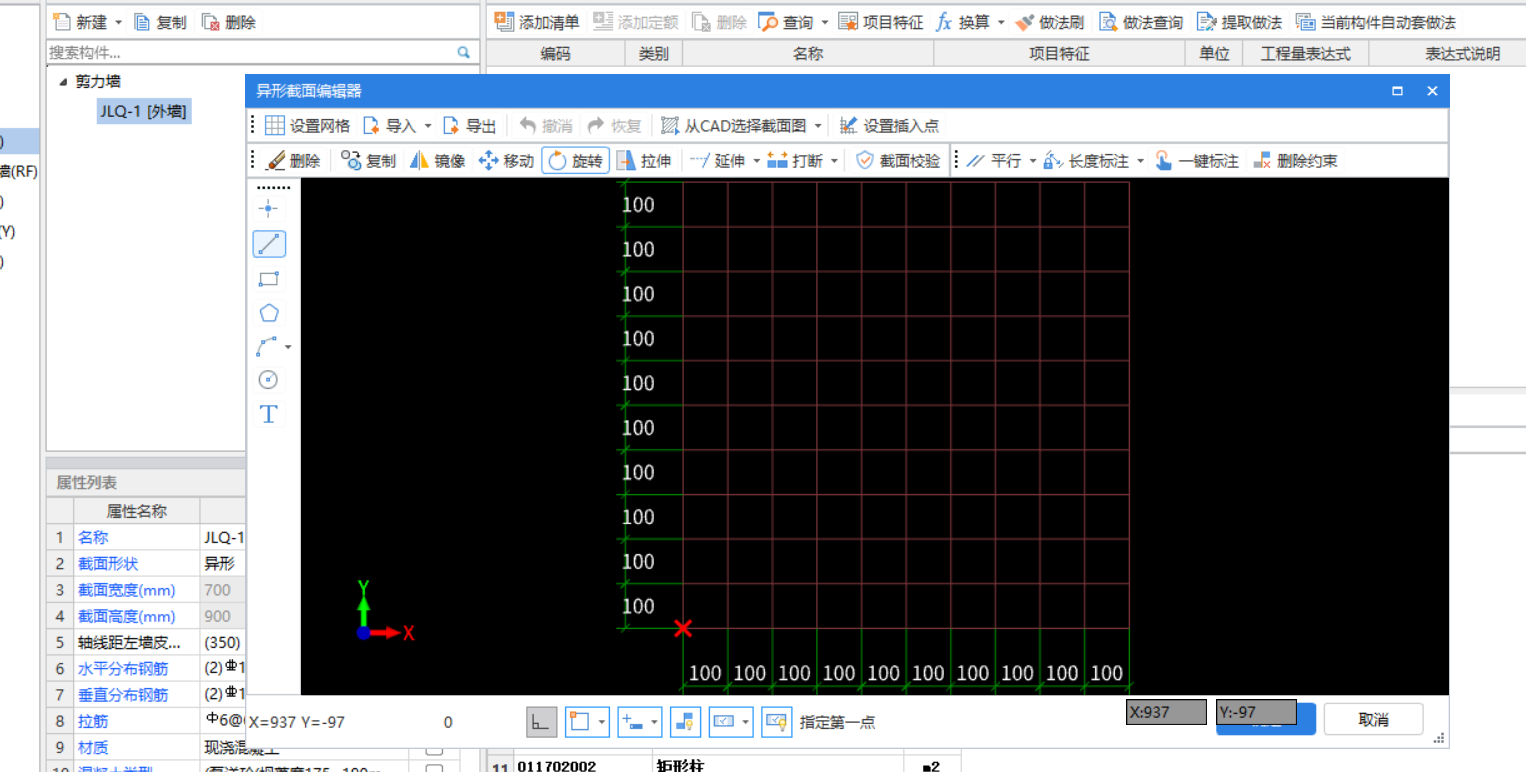Select the pentagon polygon drawing tool
Image resolution: width=1526 pixels, height=772 pixels.
pos(269,313)
